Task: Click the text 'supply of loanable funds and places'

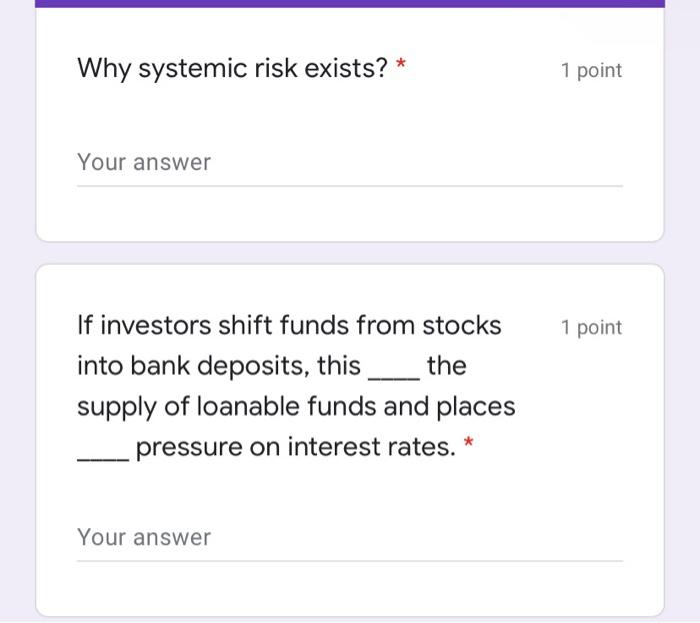Action: click(296, 407)
